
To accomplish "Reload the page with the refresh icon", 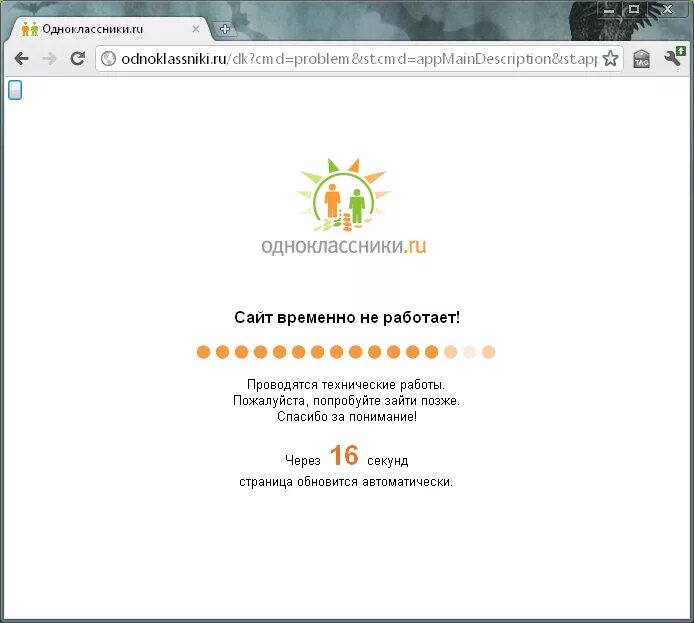I will (78, 58).
